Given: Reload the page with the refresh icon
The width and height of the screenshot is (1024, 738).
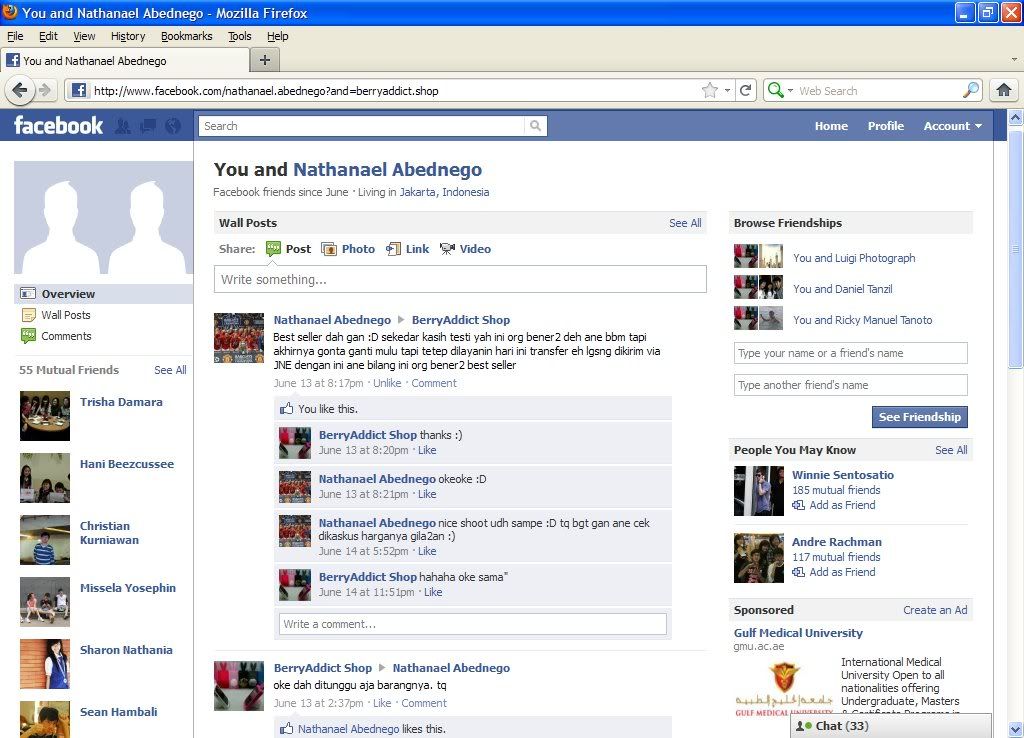Looking at the screenshot, I should click(745, 90).
